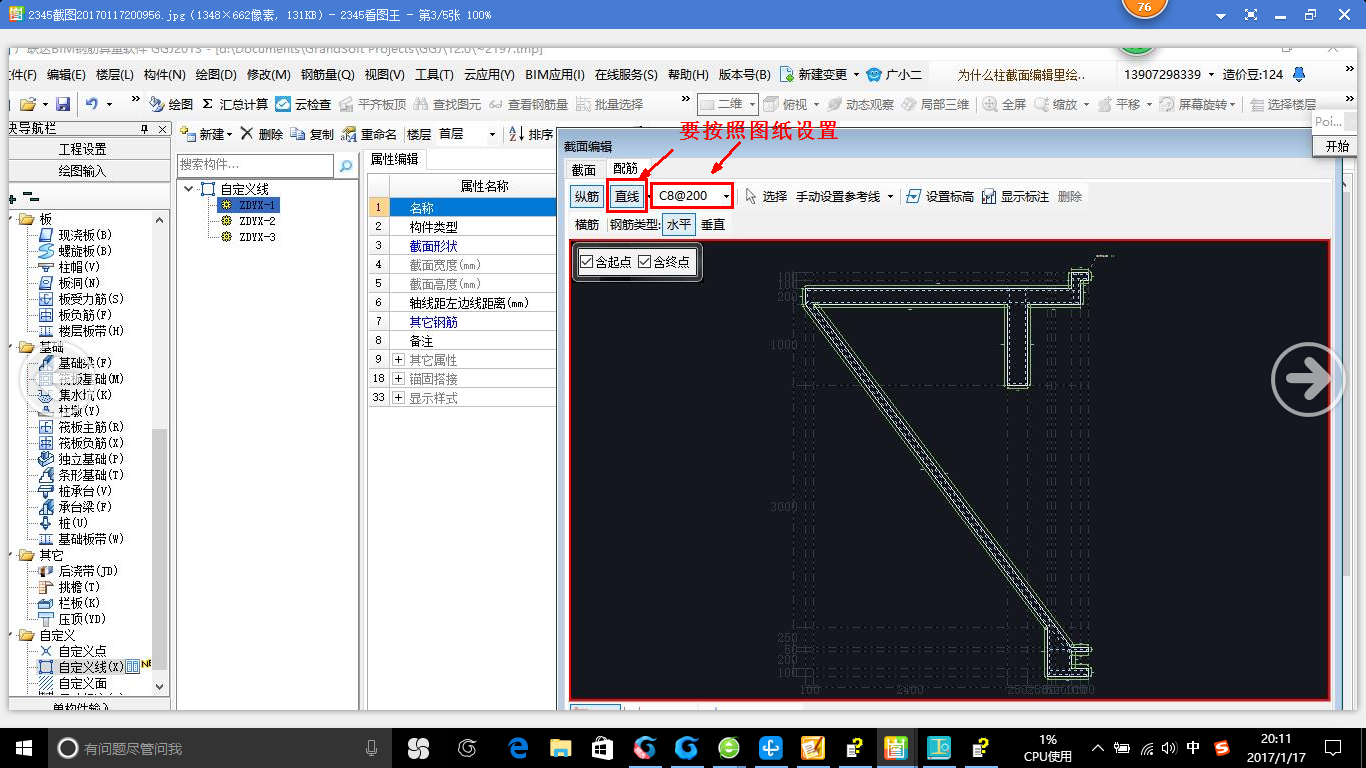Select 自定义点 in navigation tree
This screenshot has width=1366, height=768.
(80, 651)
